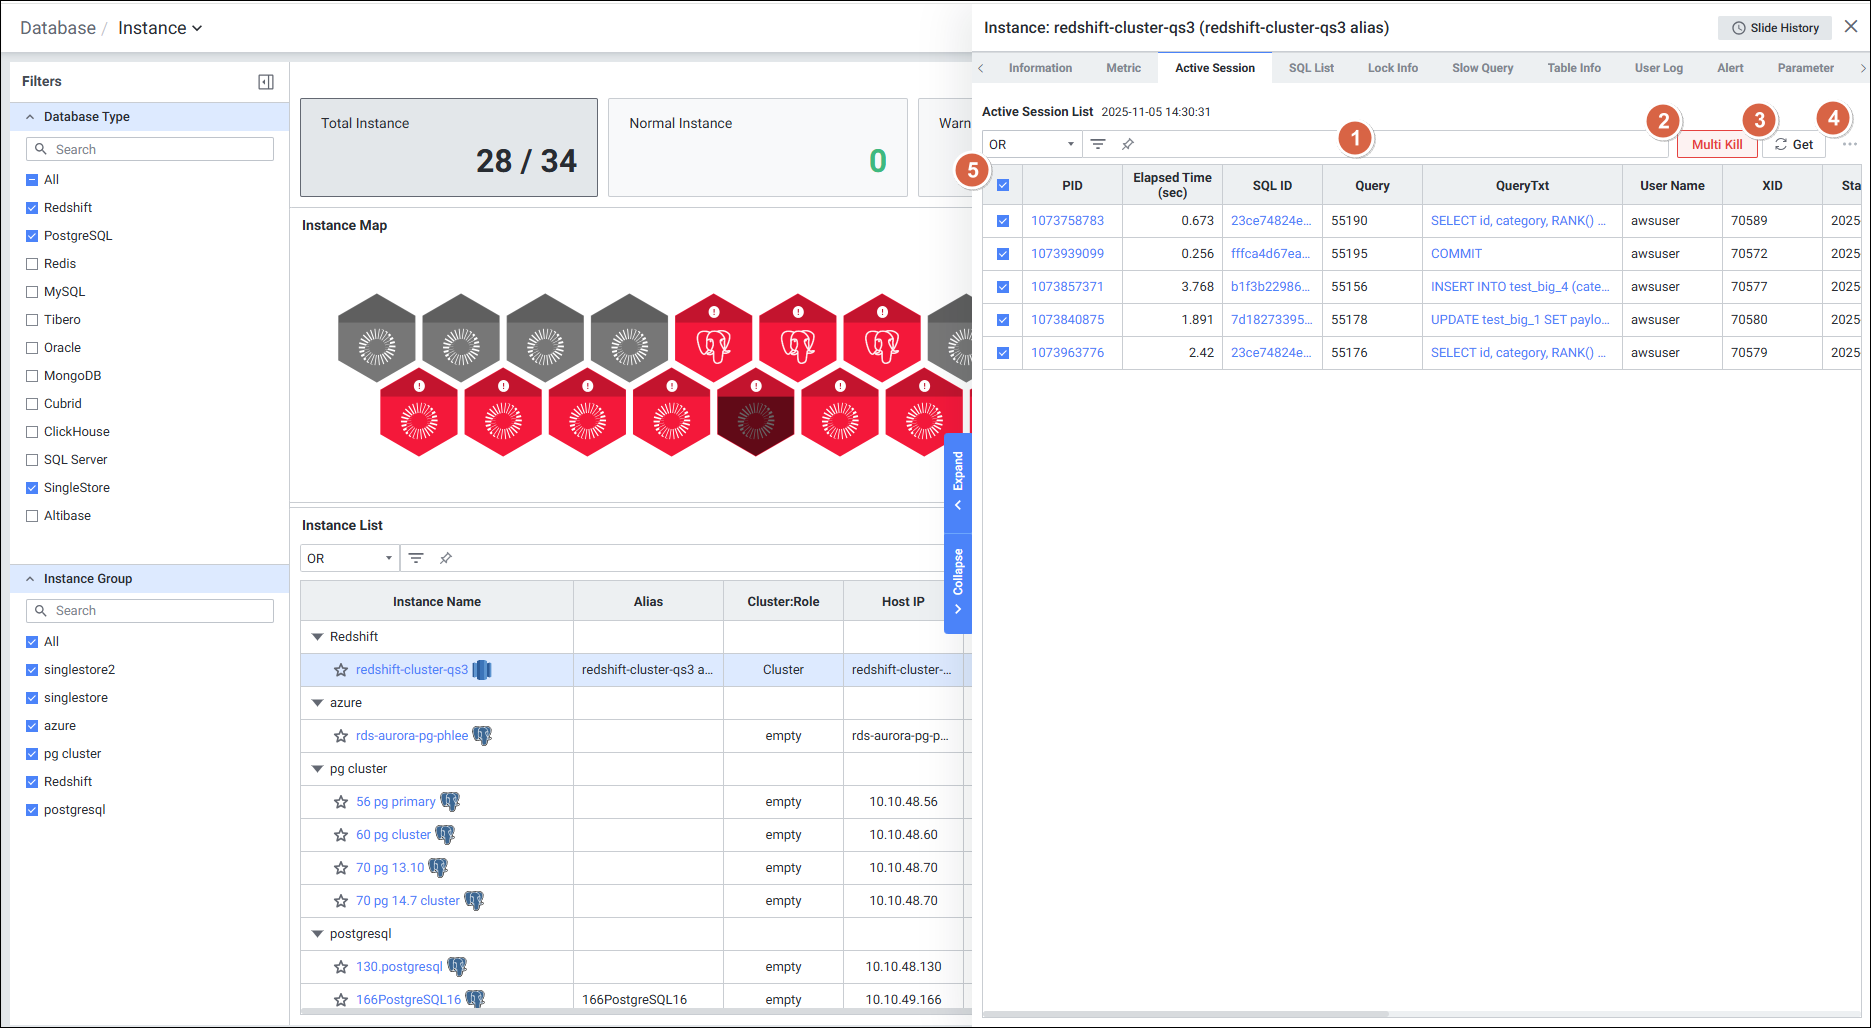Screen dimensions: 1871x1028
Task: Click filter icon in Instance List toolbar
Action: coord(416,558)
